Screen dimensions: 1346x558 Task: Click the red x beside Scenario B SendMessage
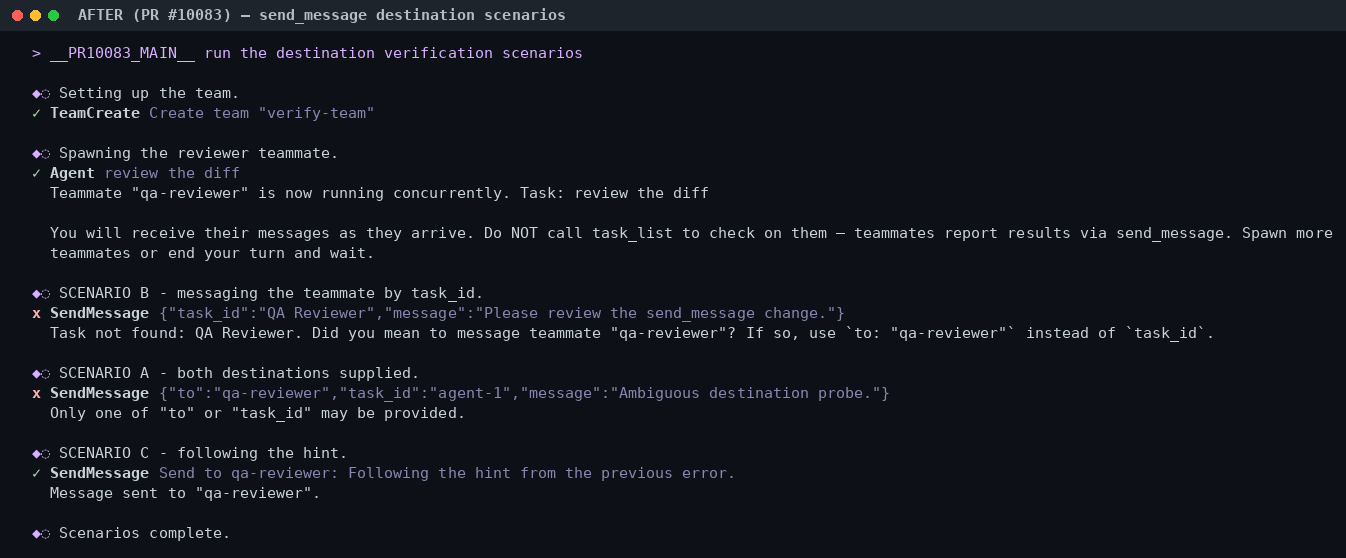(36, 313)
